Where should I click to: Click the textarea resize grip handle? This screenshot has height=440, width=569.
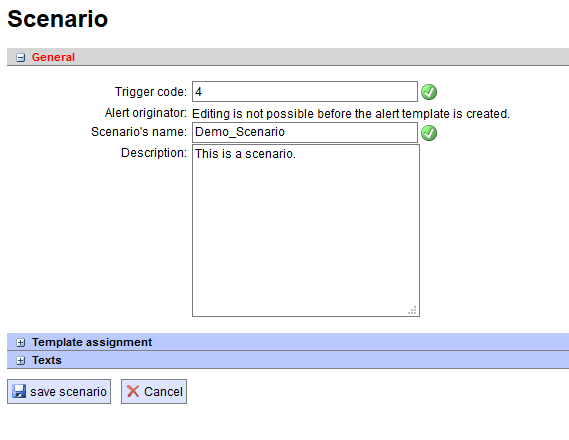412,310
